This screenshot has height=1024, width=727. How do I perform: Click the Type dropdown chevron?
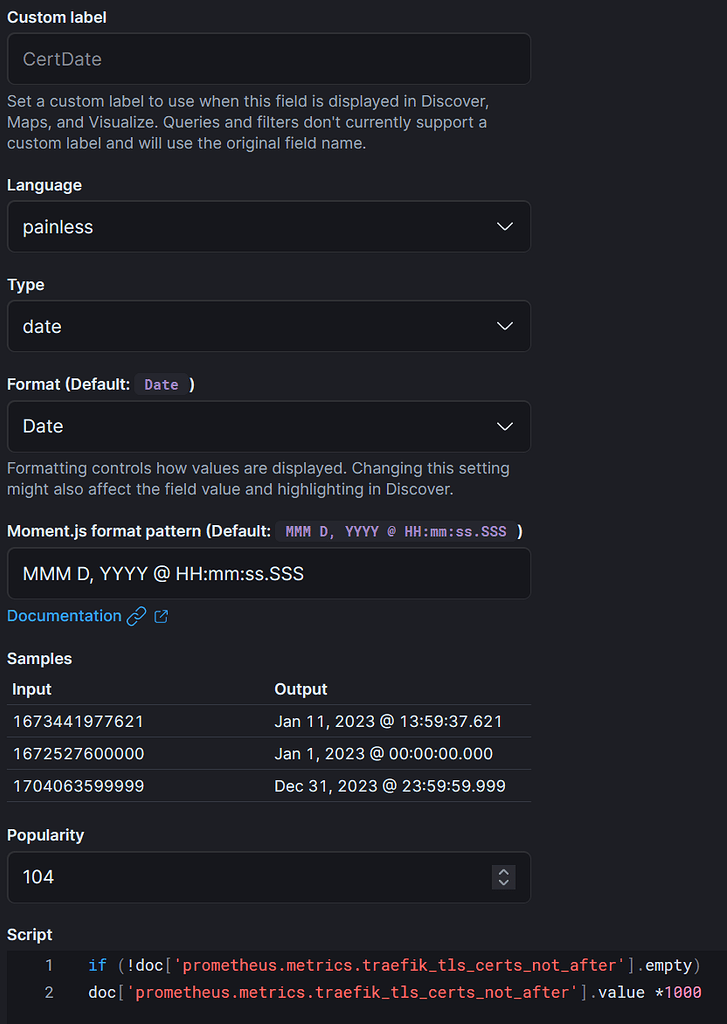click(x=504, y=326)
